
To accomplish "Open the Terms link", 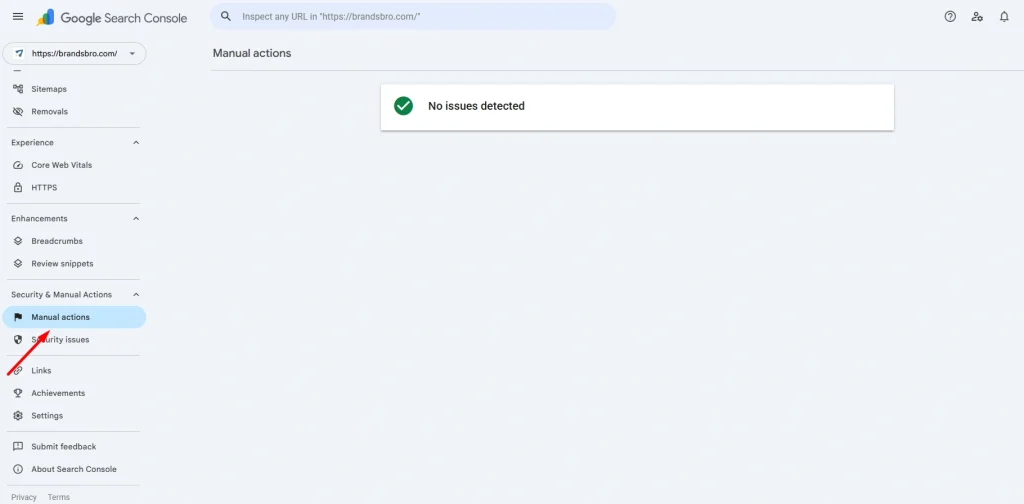I will (x=59, y=497).
